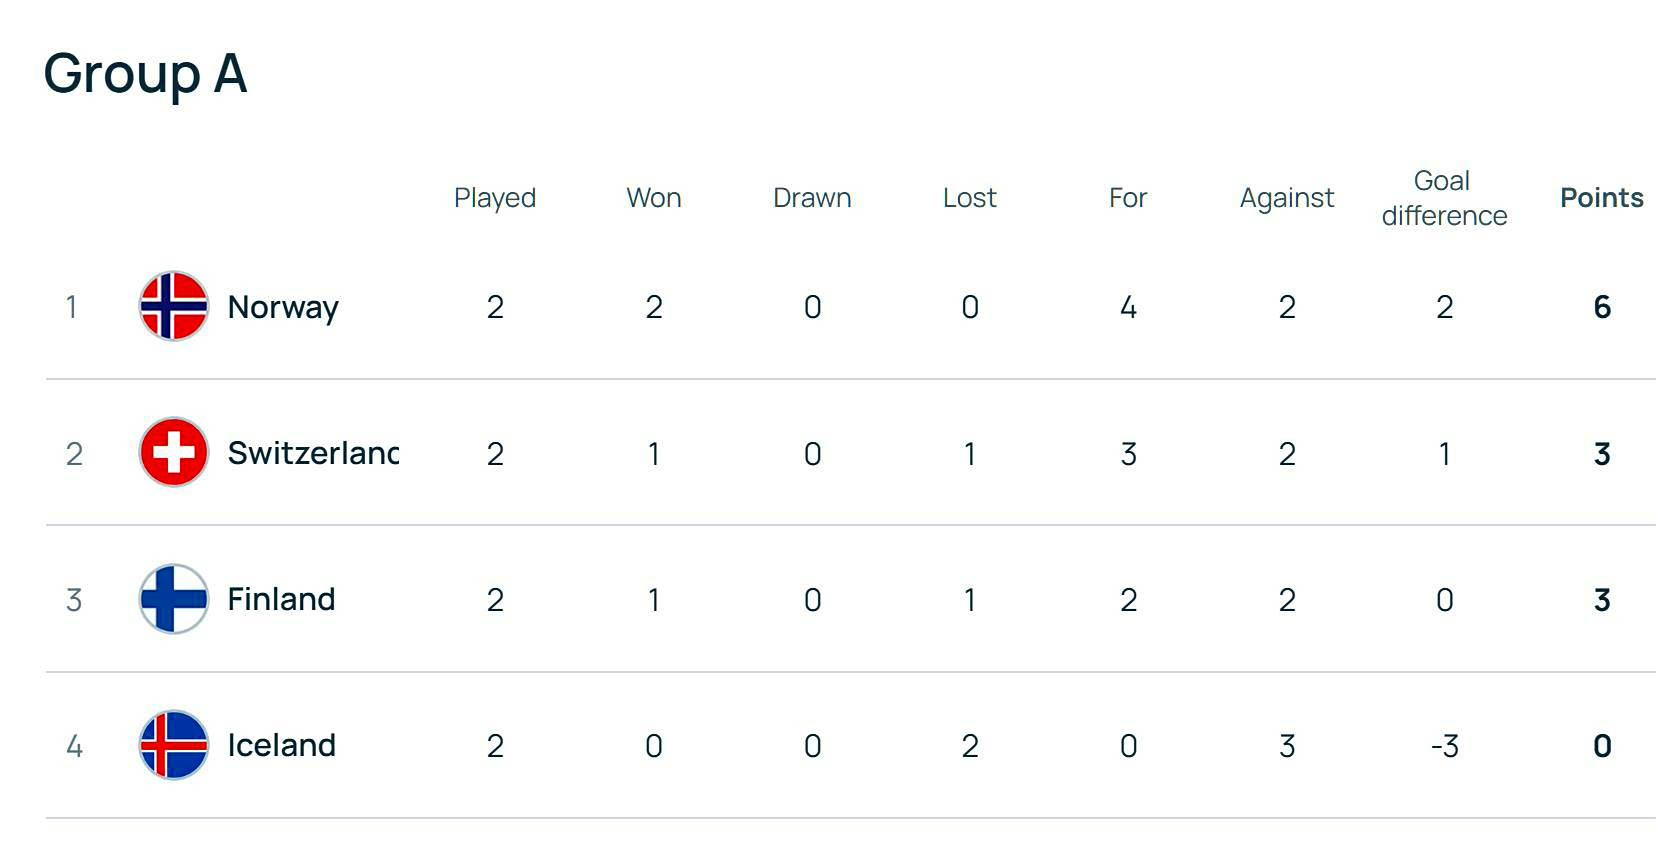Image resolution: width=1656 pixels, height=855 pixels.
Task: Open the Finland team link
Action: [x=281, y=599]
